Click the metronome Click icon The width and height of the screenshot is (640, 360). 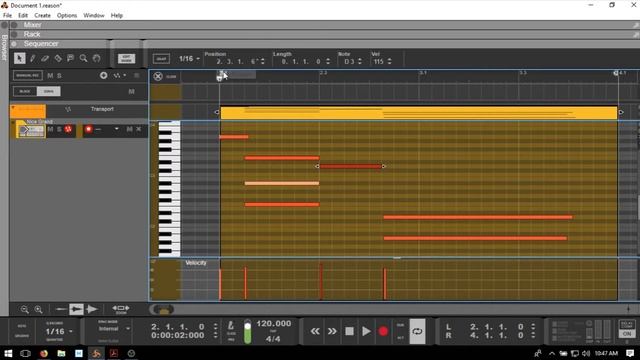[x=231, y=326]
